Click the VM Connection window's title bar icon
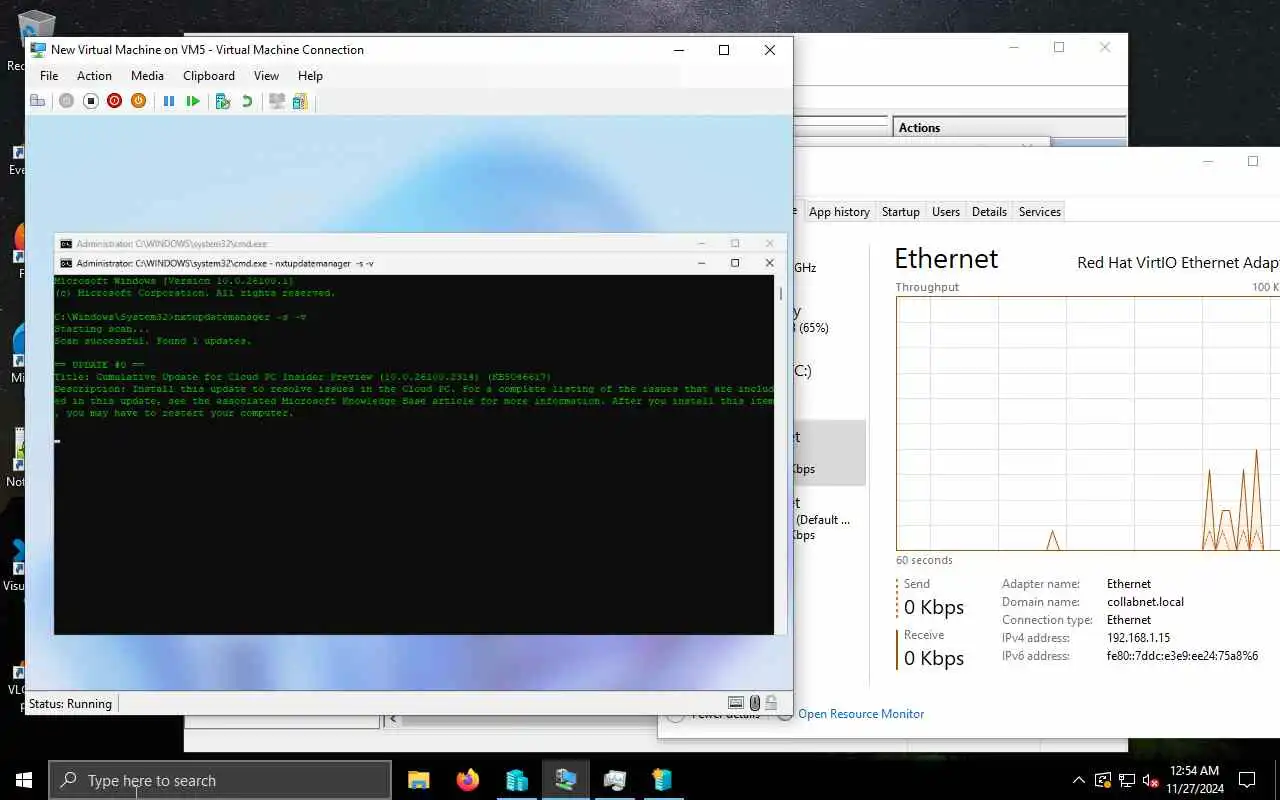This screenshot has height=800, width=1280. [38, 49]
